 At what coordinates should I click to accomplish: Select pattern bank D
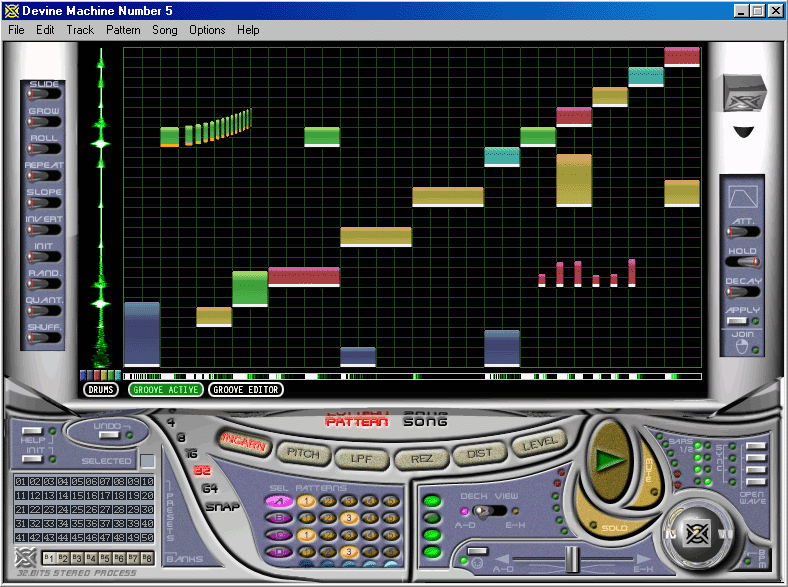pyautogui.click(x=279, y=552)
